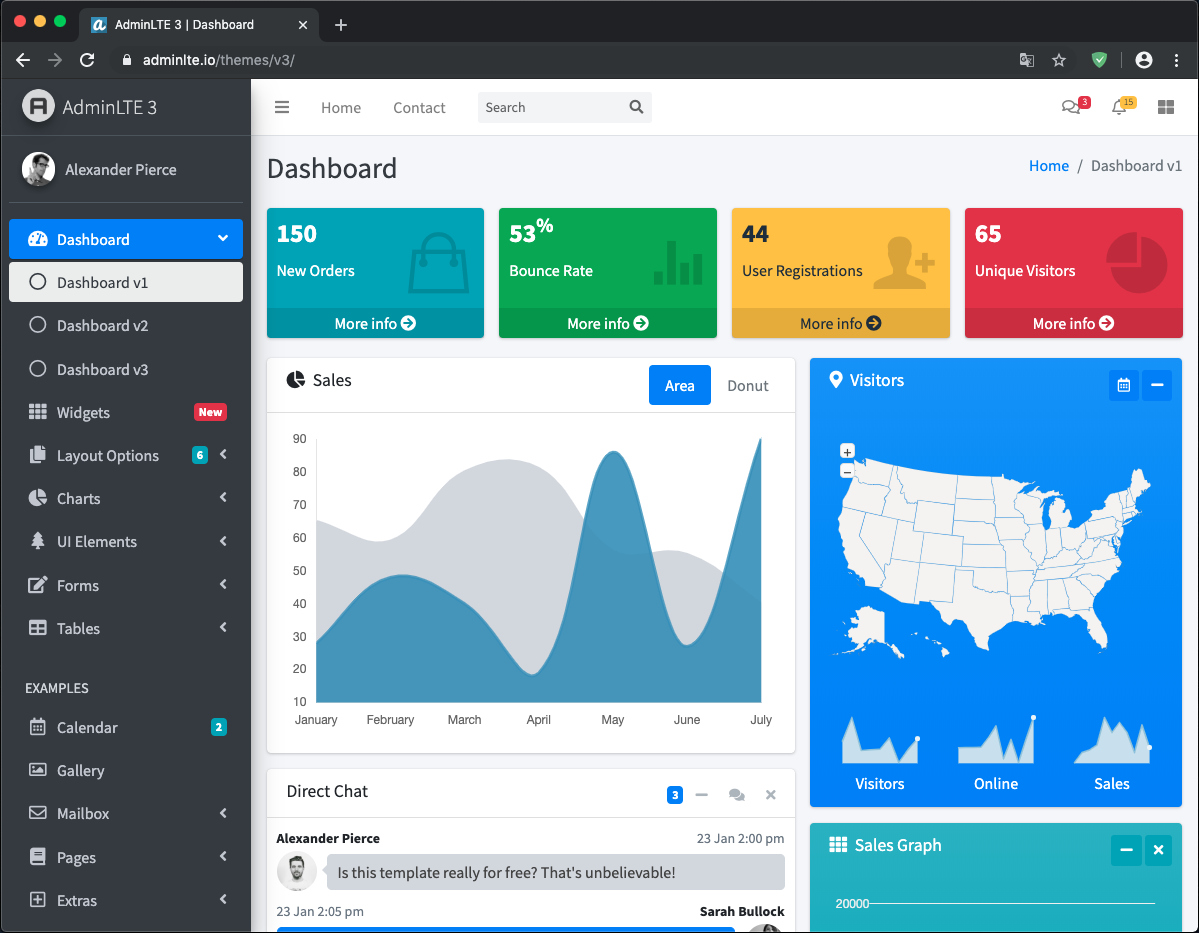
Task: Expand the Layout Options menu
Action: [x=126, y=455]
